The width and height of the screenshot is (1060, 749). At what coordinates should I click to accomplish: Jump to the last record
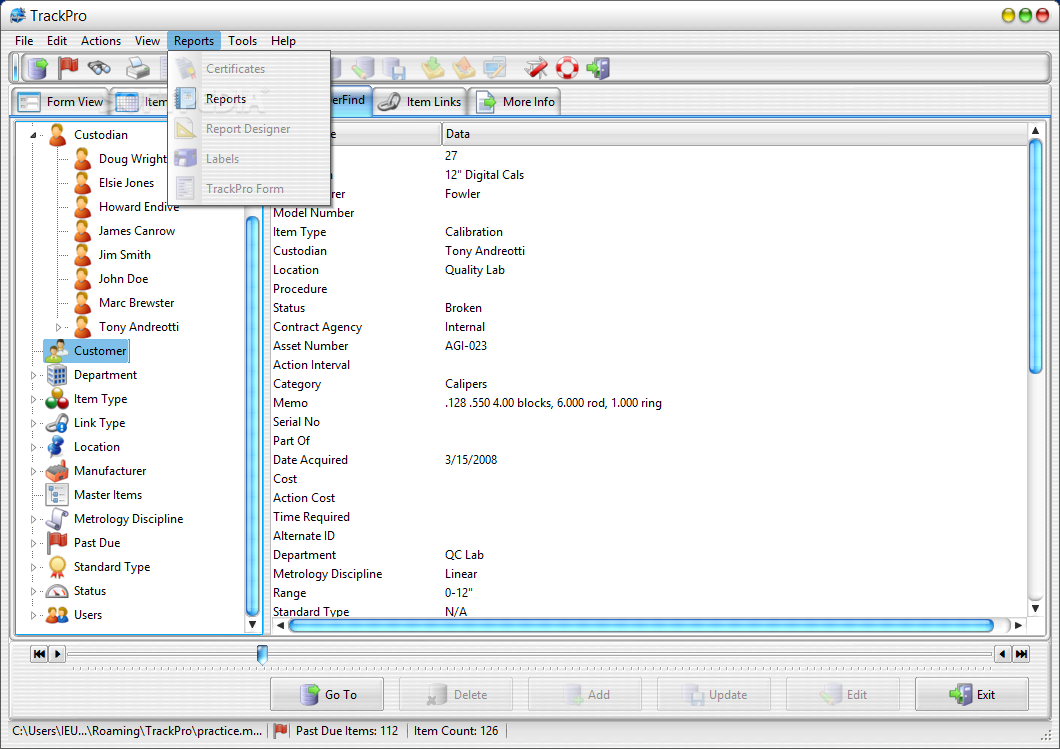(1021, 654)
